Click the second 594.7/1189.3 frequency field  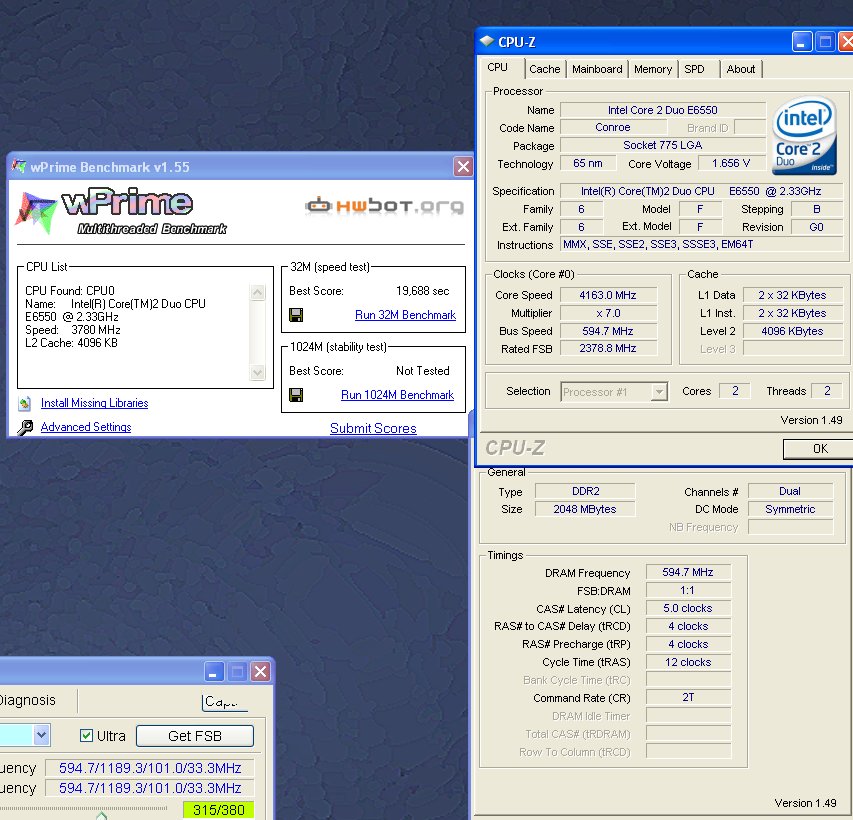(x=150, y=788)
